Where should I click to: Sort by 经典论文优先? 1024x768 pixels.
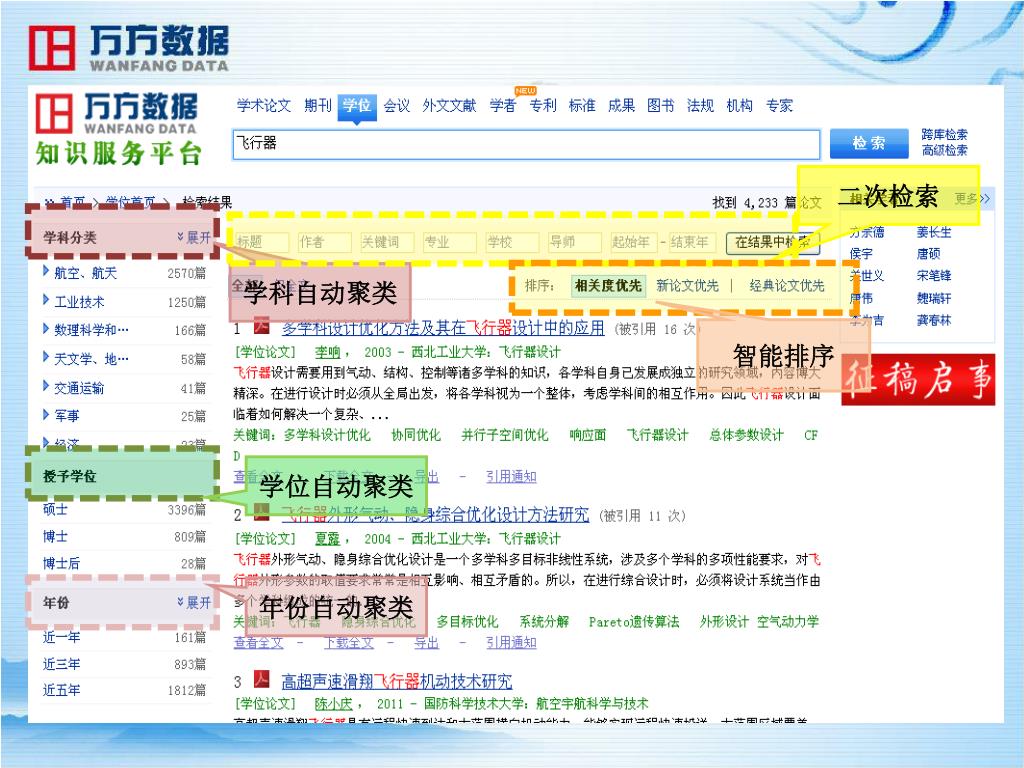(787, 285)
